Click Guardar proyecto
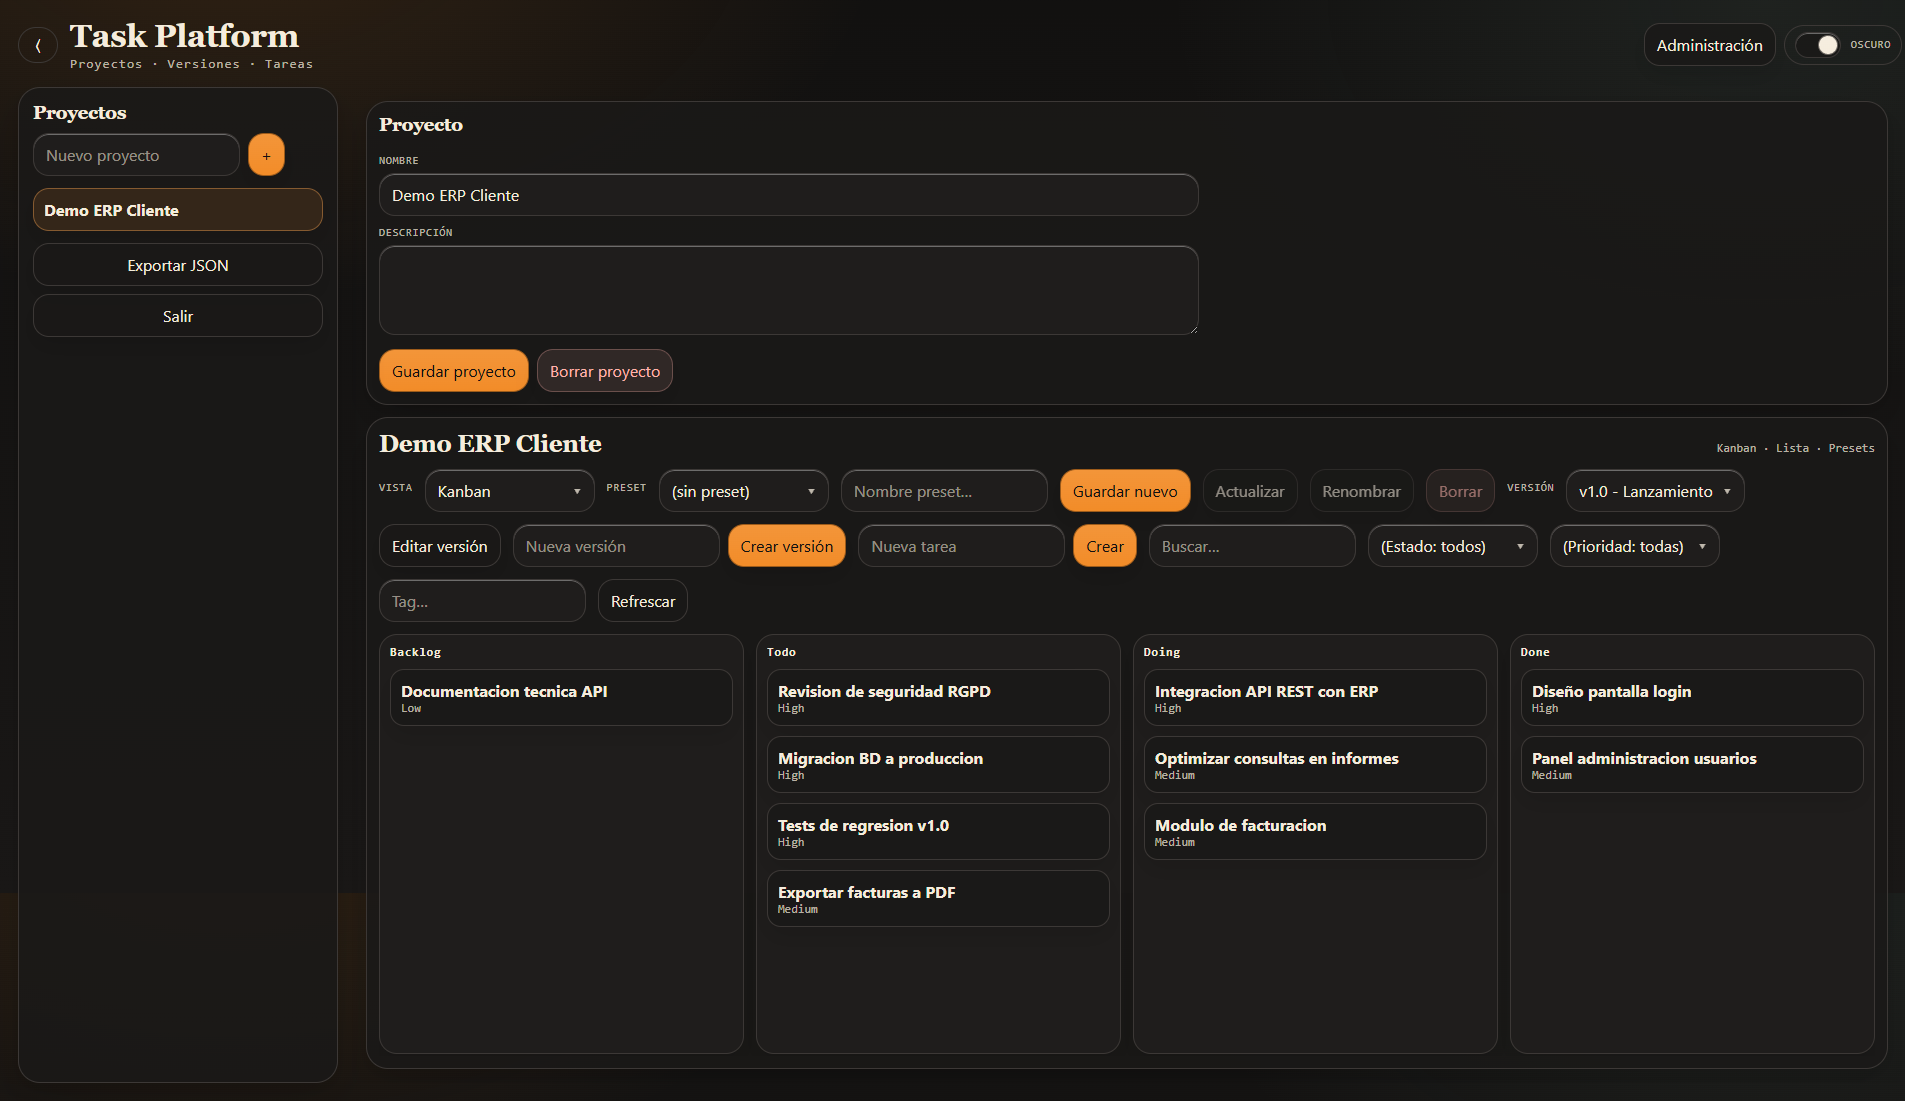Viewport: 1905px width, 1101px height. tap(453, 370)
